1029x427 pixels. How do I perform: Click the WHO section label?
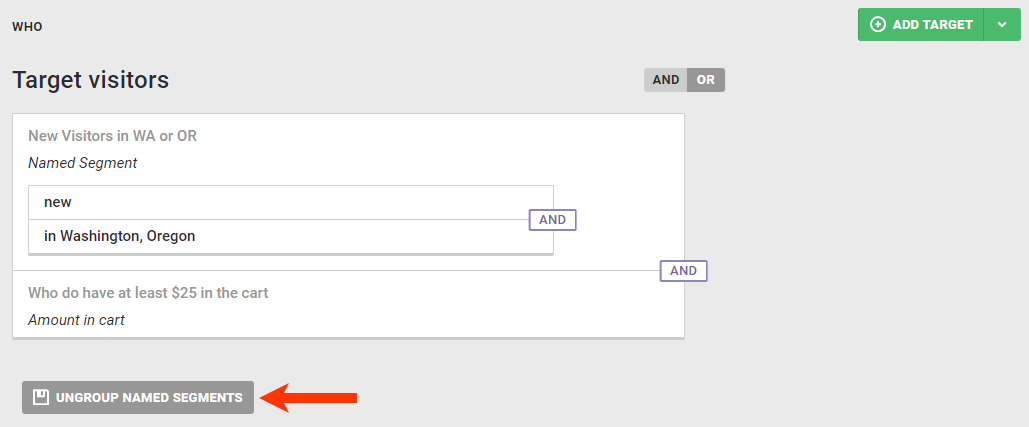pyautogui.click(x=27, y=27)
